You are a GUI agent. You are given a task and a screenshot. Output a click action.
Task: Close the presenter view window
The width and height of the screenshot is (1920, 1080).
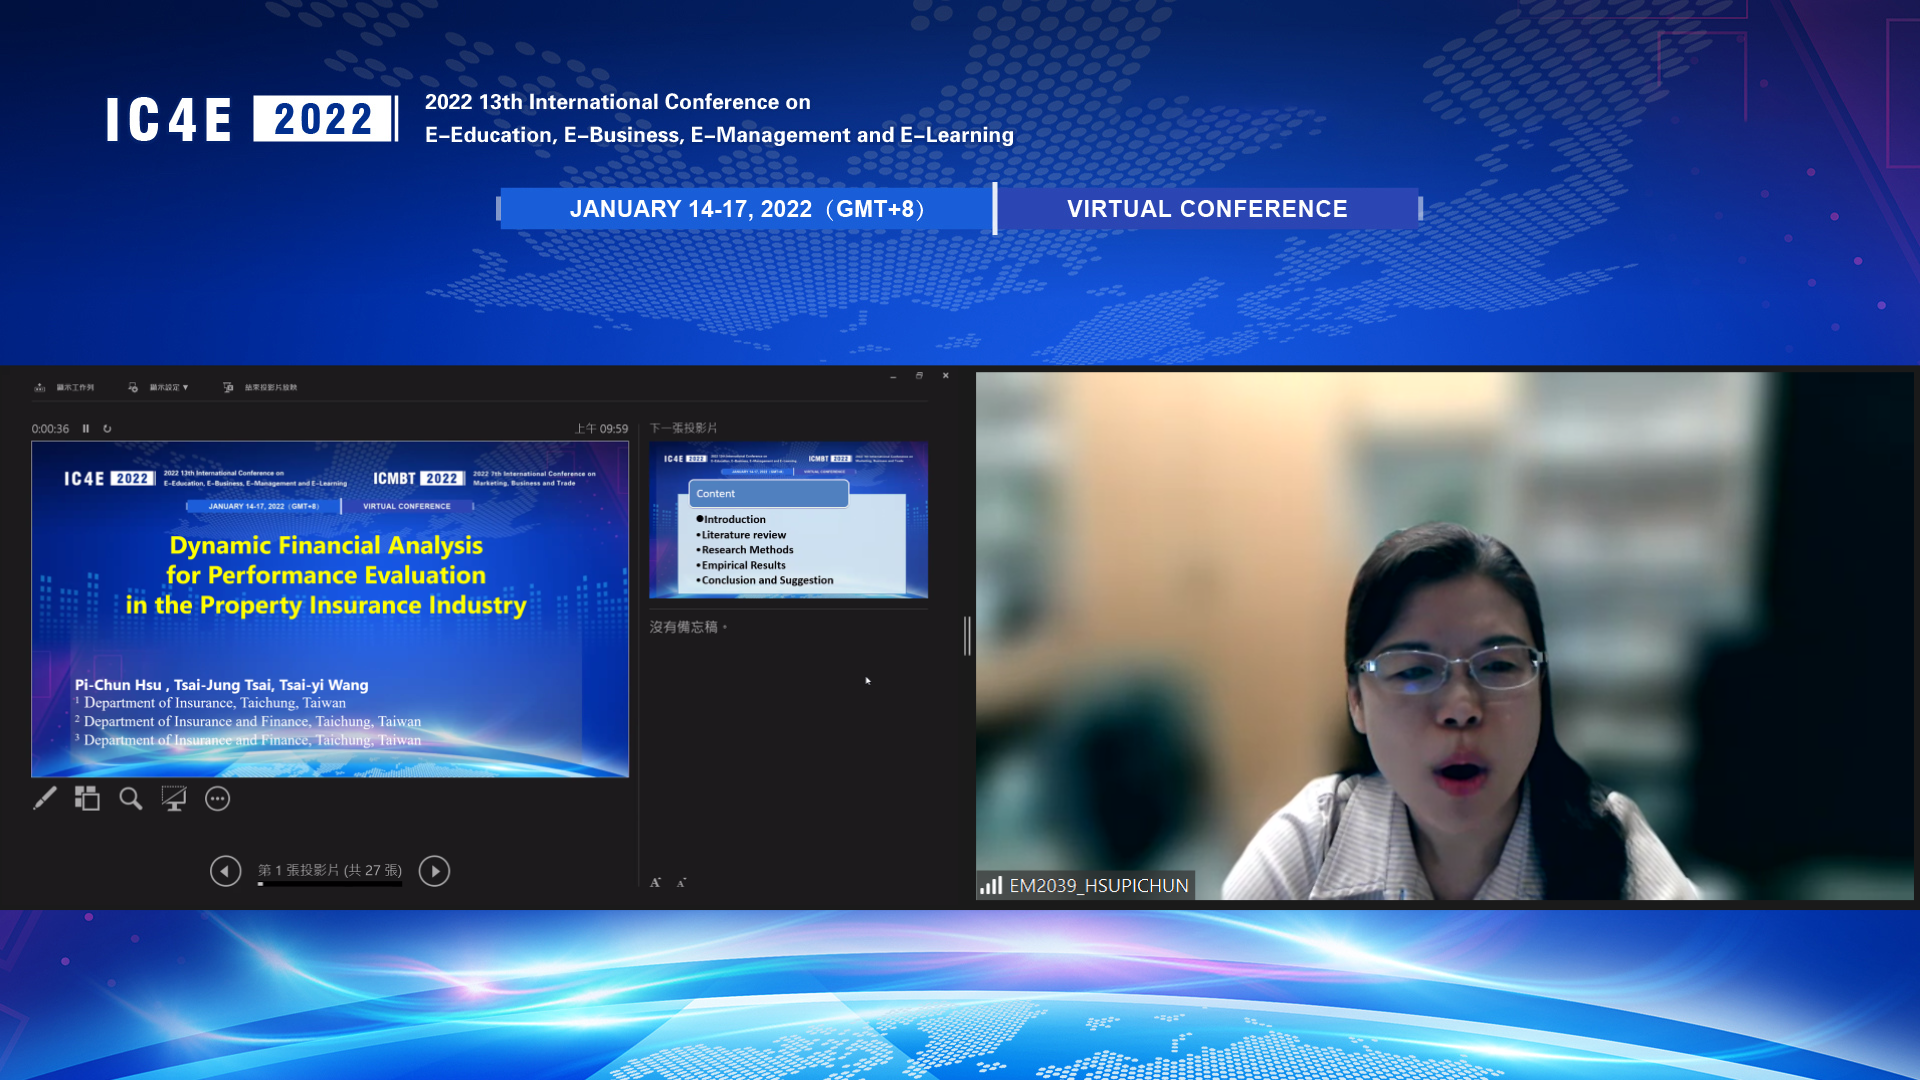click(945, 376)
